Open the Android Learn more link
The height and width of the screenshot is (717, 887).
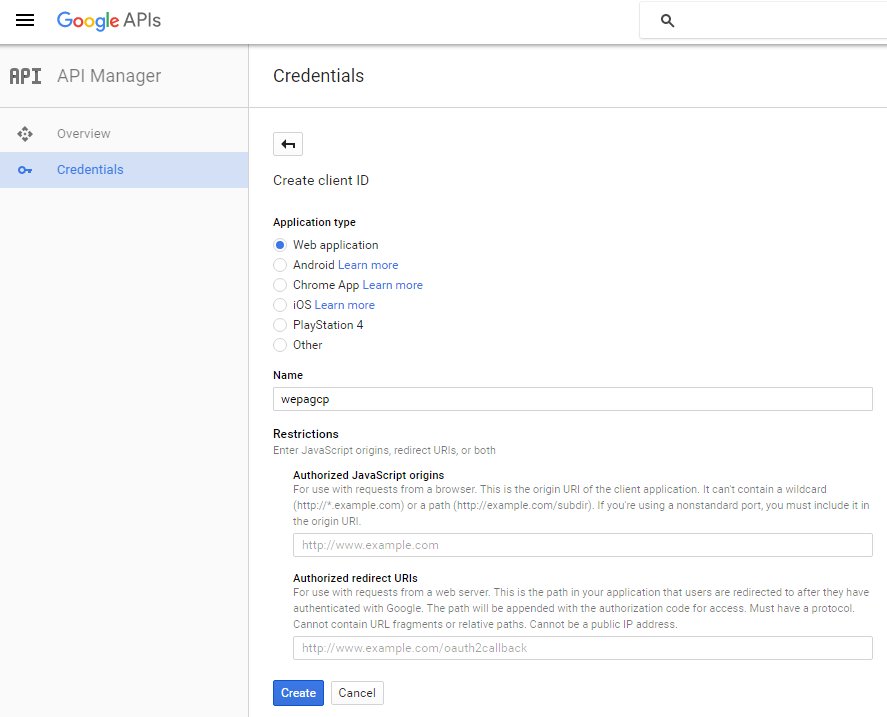click(x=368, y=265)
